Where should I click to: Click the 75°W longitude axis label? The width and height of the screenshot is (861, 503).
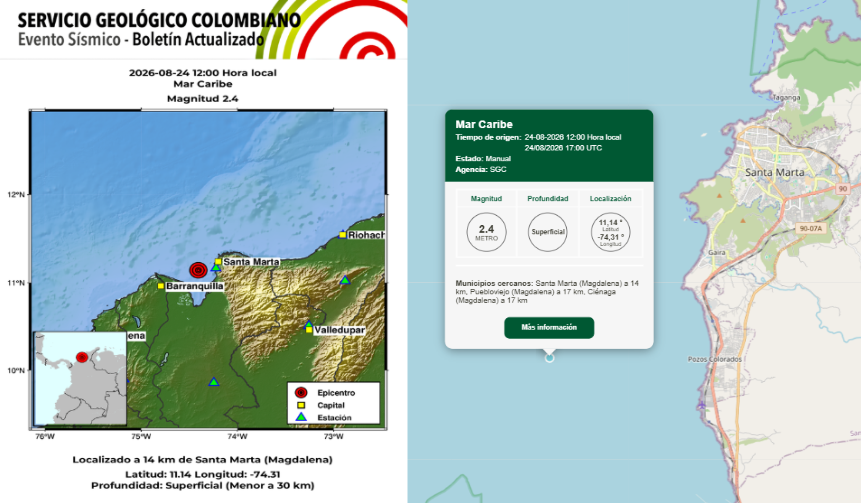pos(141,437)
